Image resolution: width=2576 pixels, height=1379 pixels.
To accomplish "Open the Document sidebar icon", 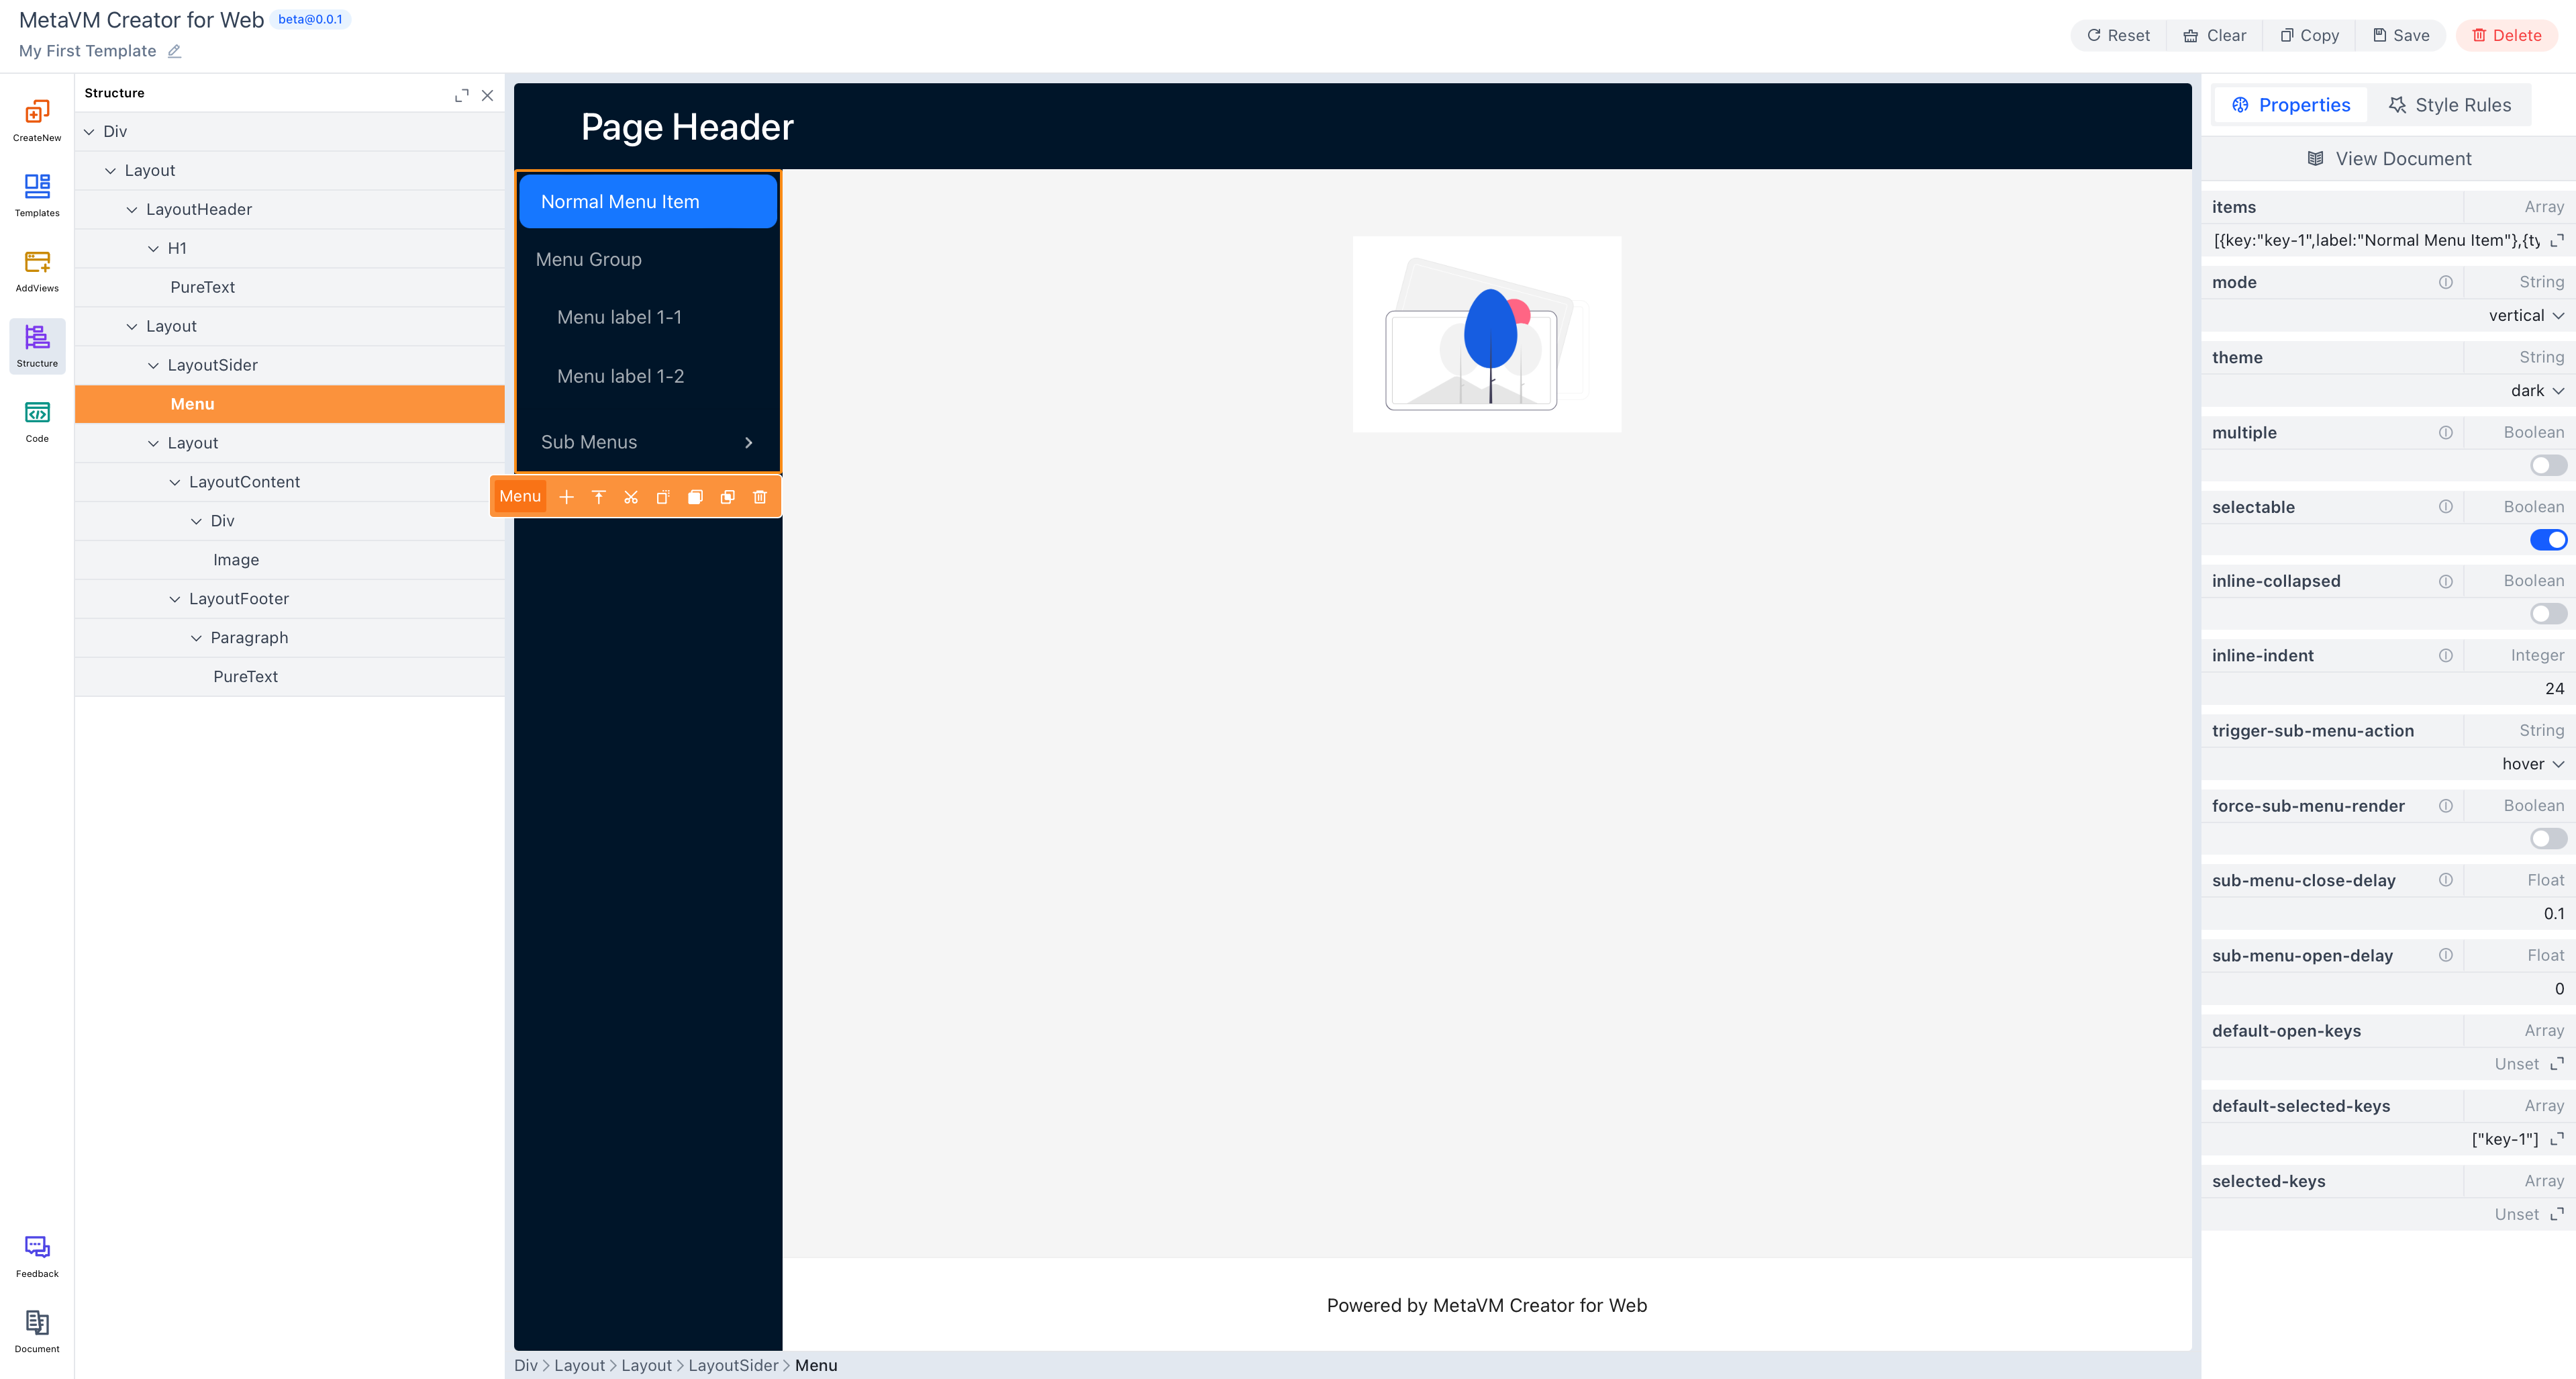I will point(37,1331).
